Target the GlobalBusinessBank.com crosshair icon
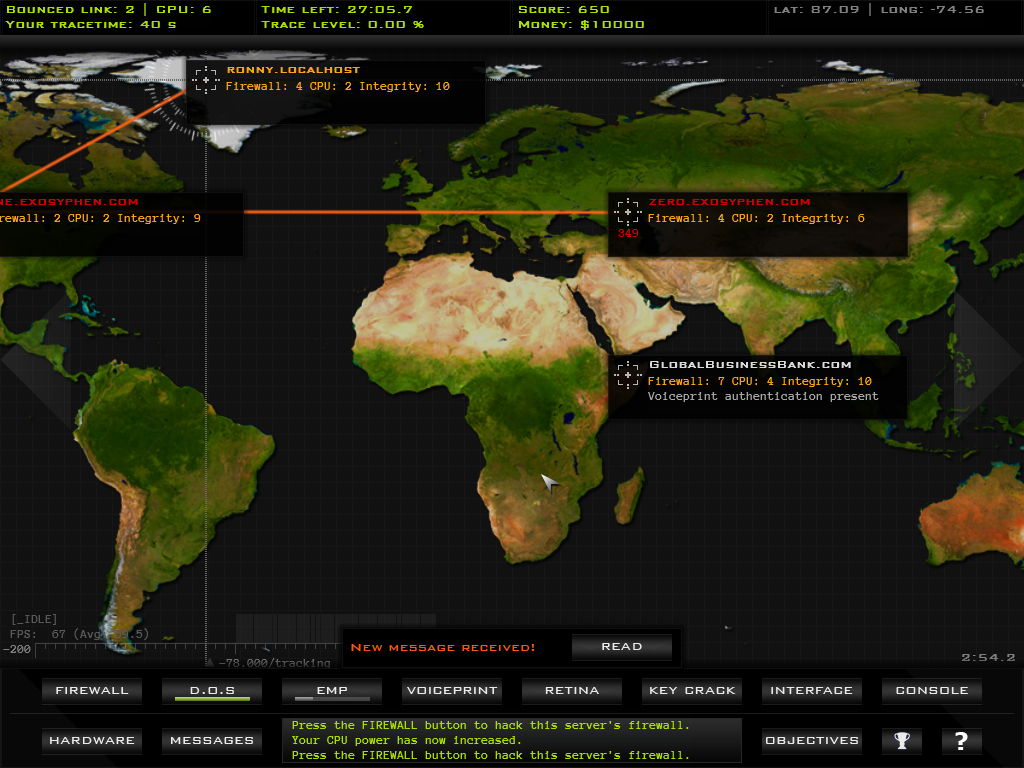Screen dimensions: 1024x768 point(628,374)
